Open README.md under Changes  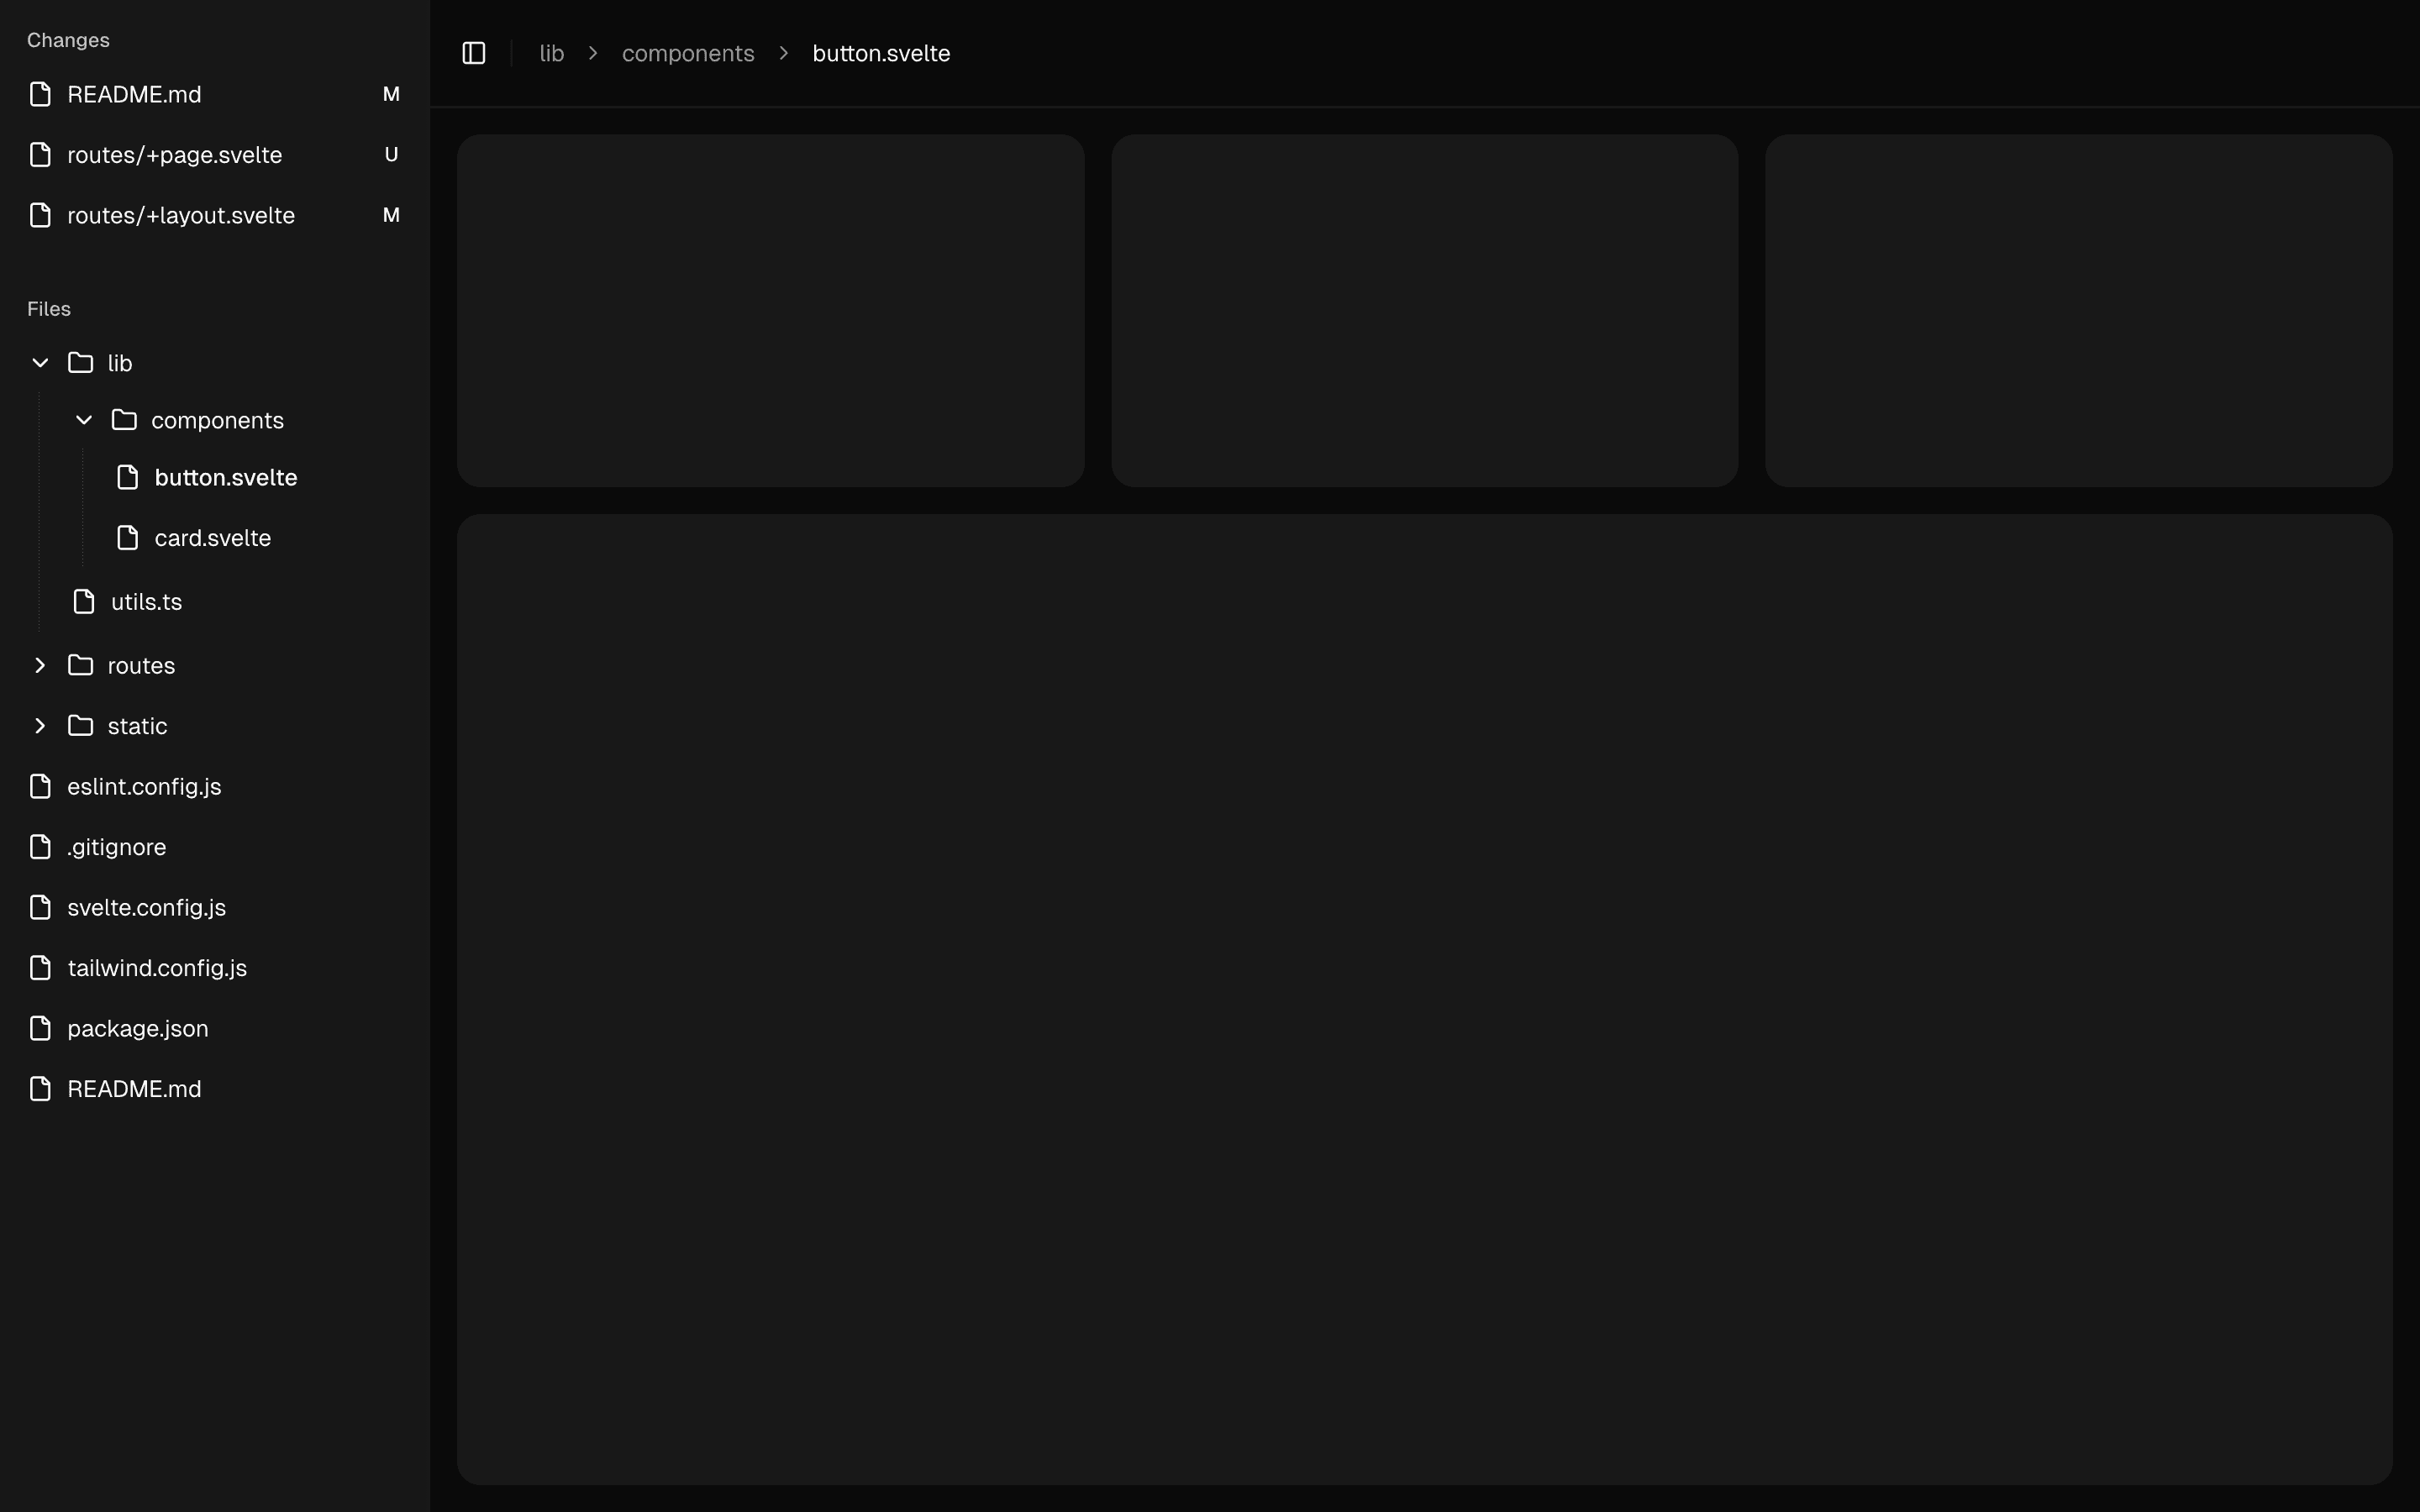point(134,94)
